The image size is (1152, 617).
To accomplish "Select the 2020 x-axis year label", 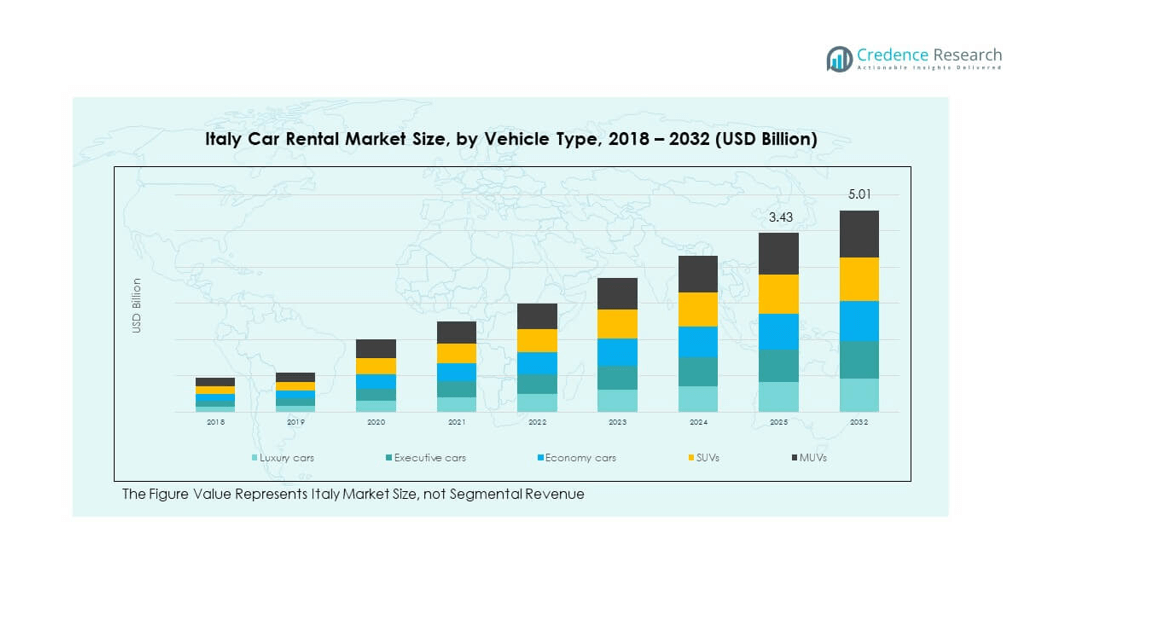I will 376,423.
